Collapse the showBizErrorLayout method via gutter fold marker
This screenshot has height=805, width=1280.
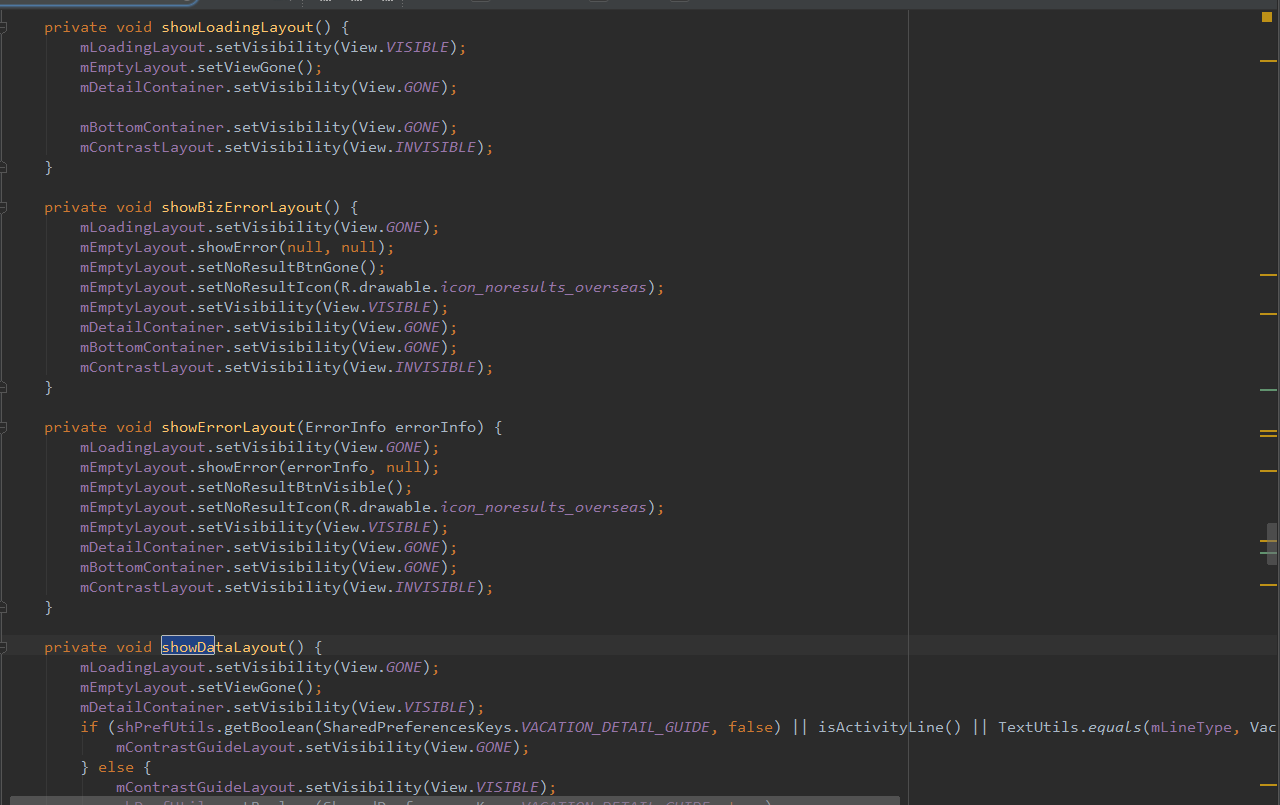4,207
